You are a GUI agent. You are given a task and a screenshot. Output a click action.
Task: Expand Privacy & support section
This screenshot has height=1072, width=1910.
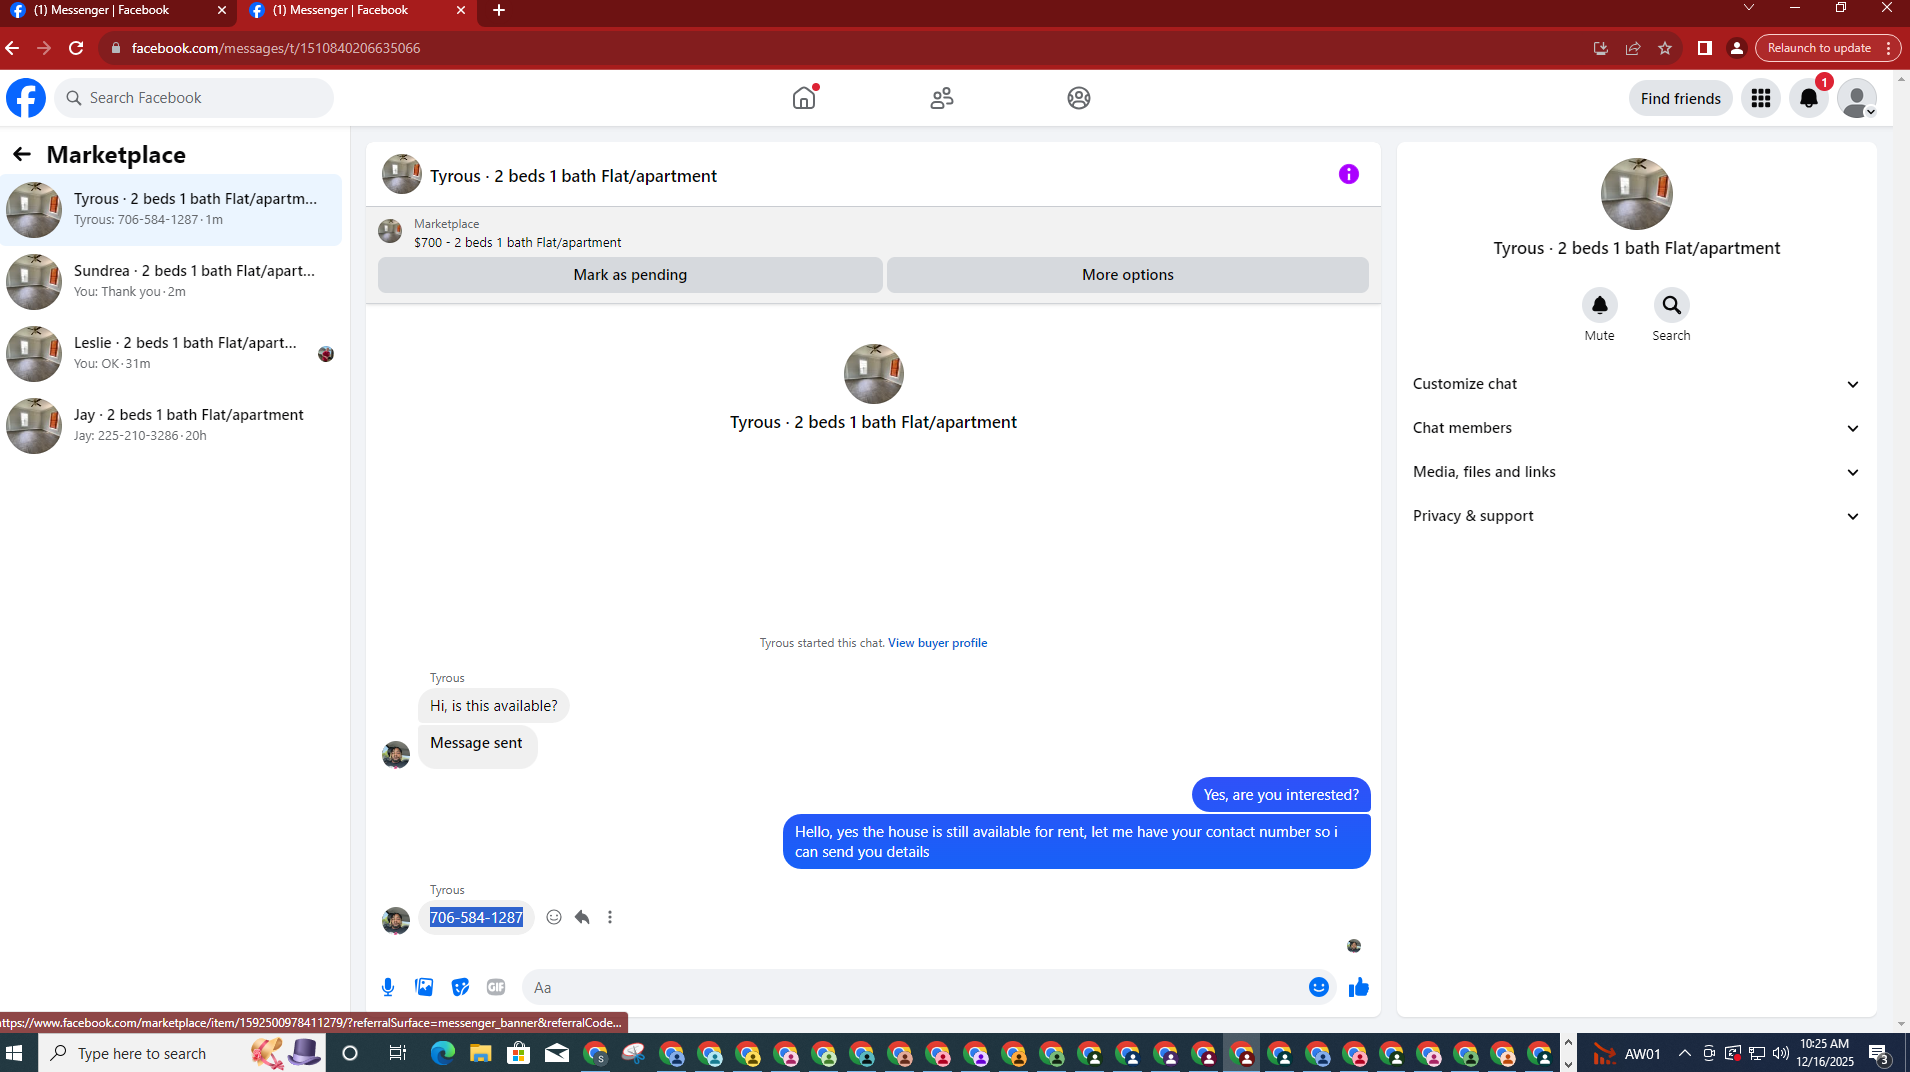1636,516
